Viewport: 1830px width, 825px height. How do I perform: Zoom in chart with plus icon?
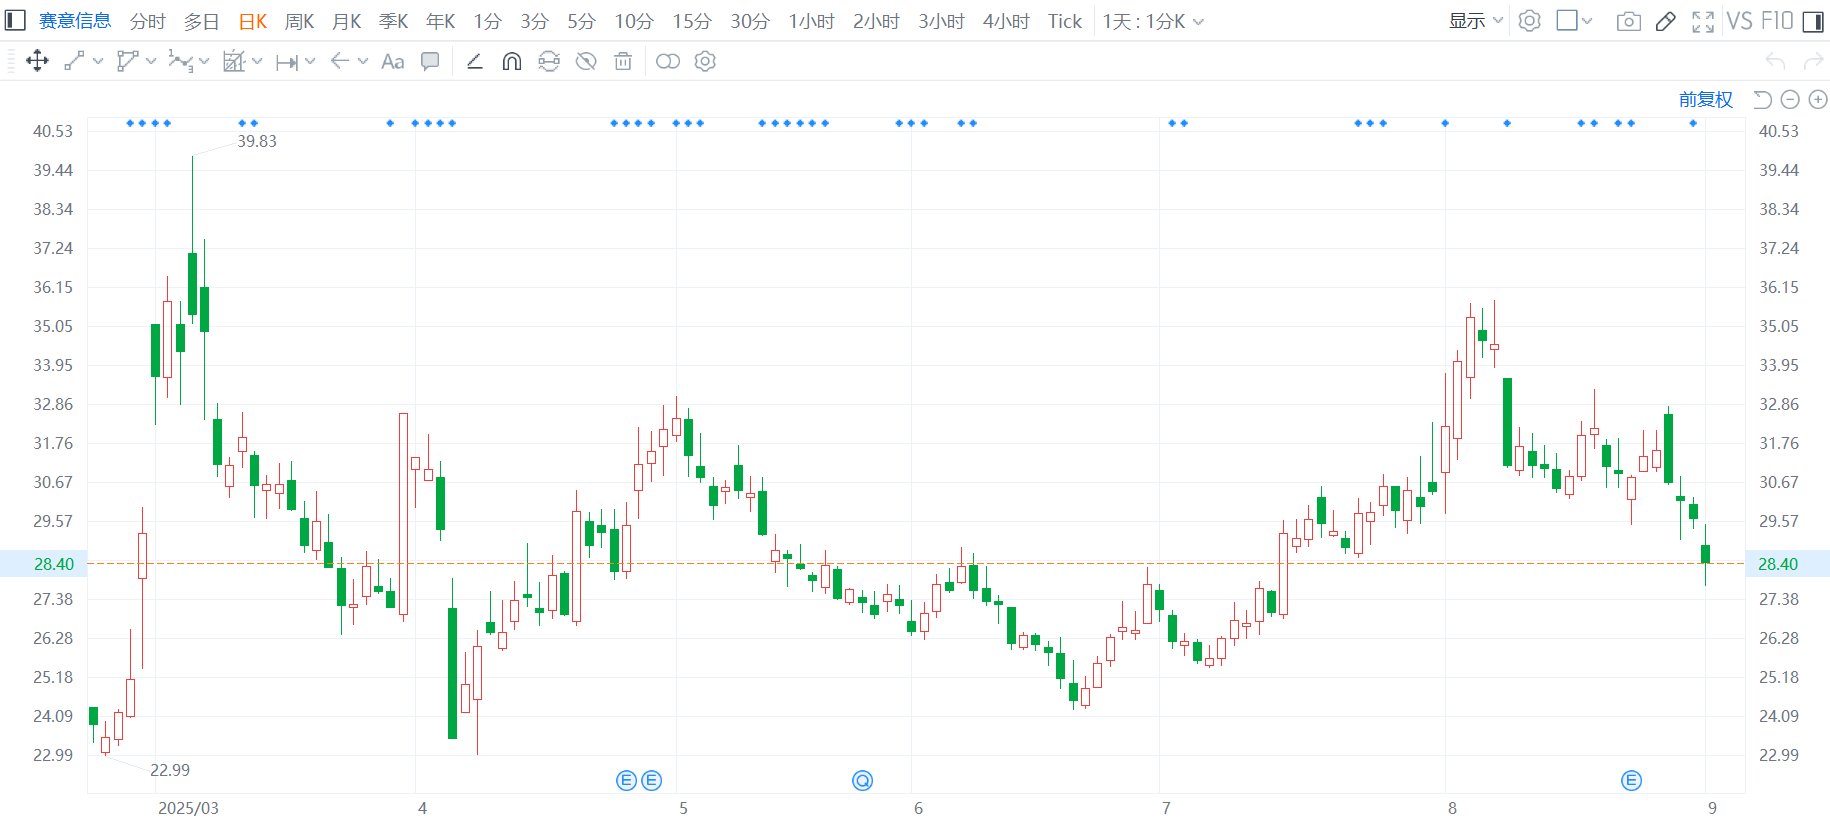click(x=1818, y=100)
